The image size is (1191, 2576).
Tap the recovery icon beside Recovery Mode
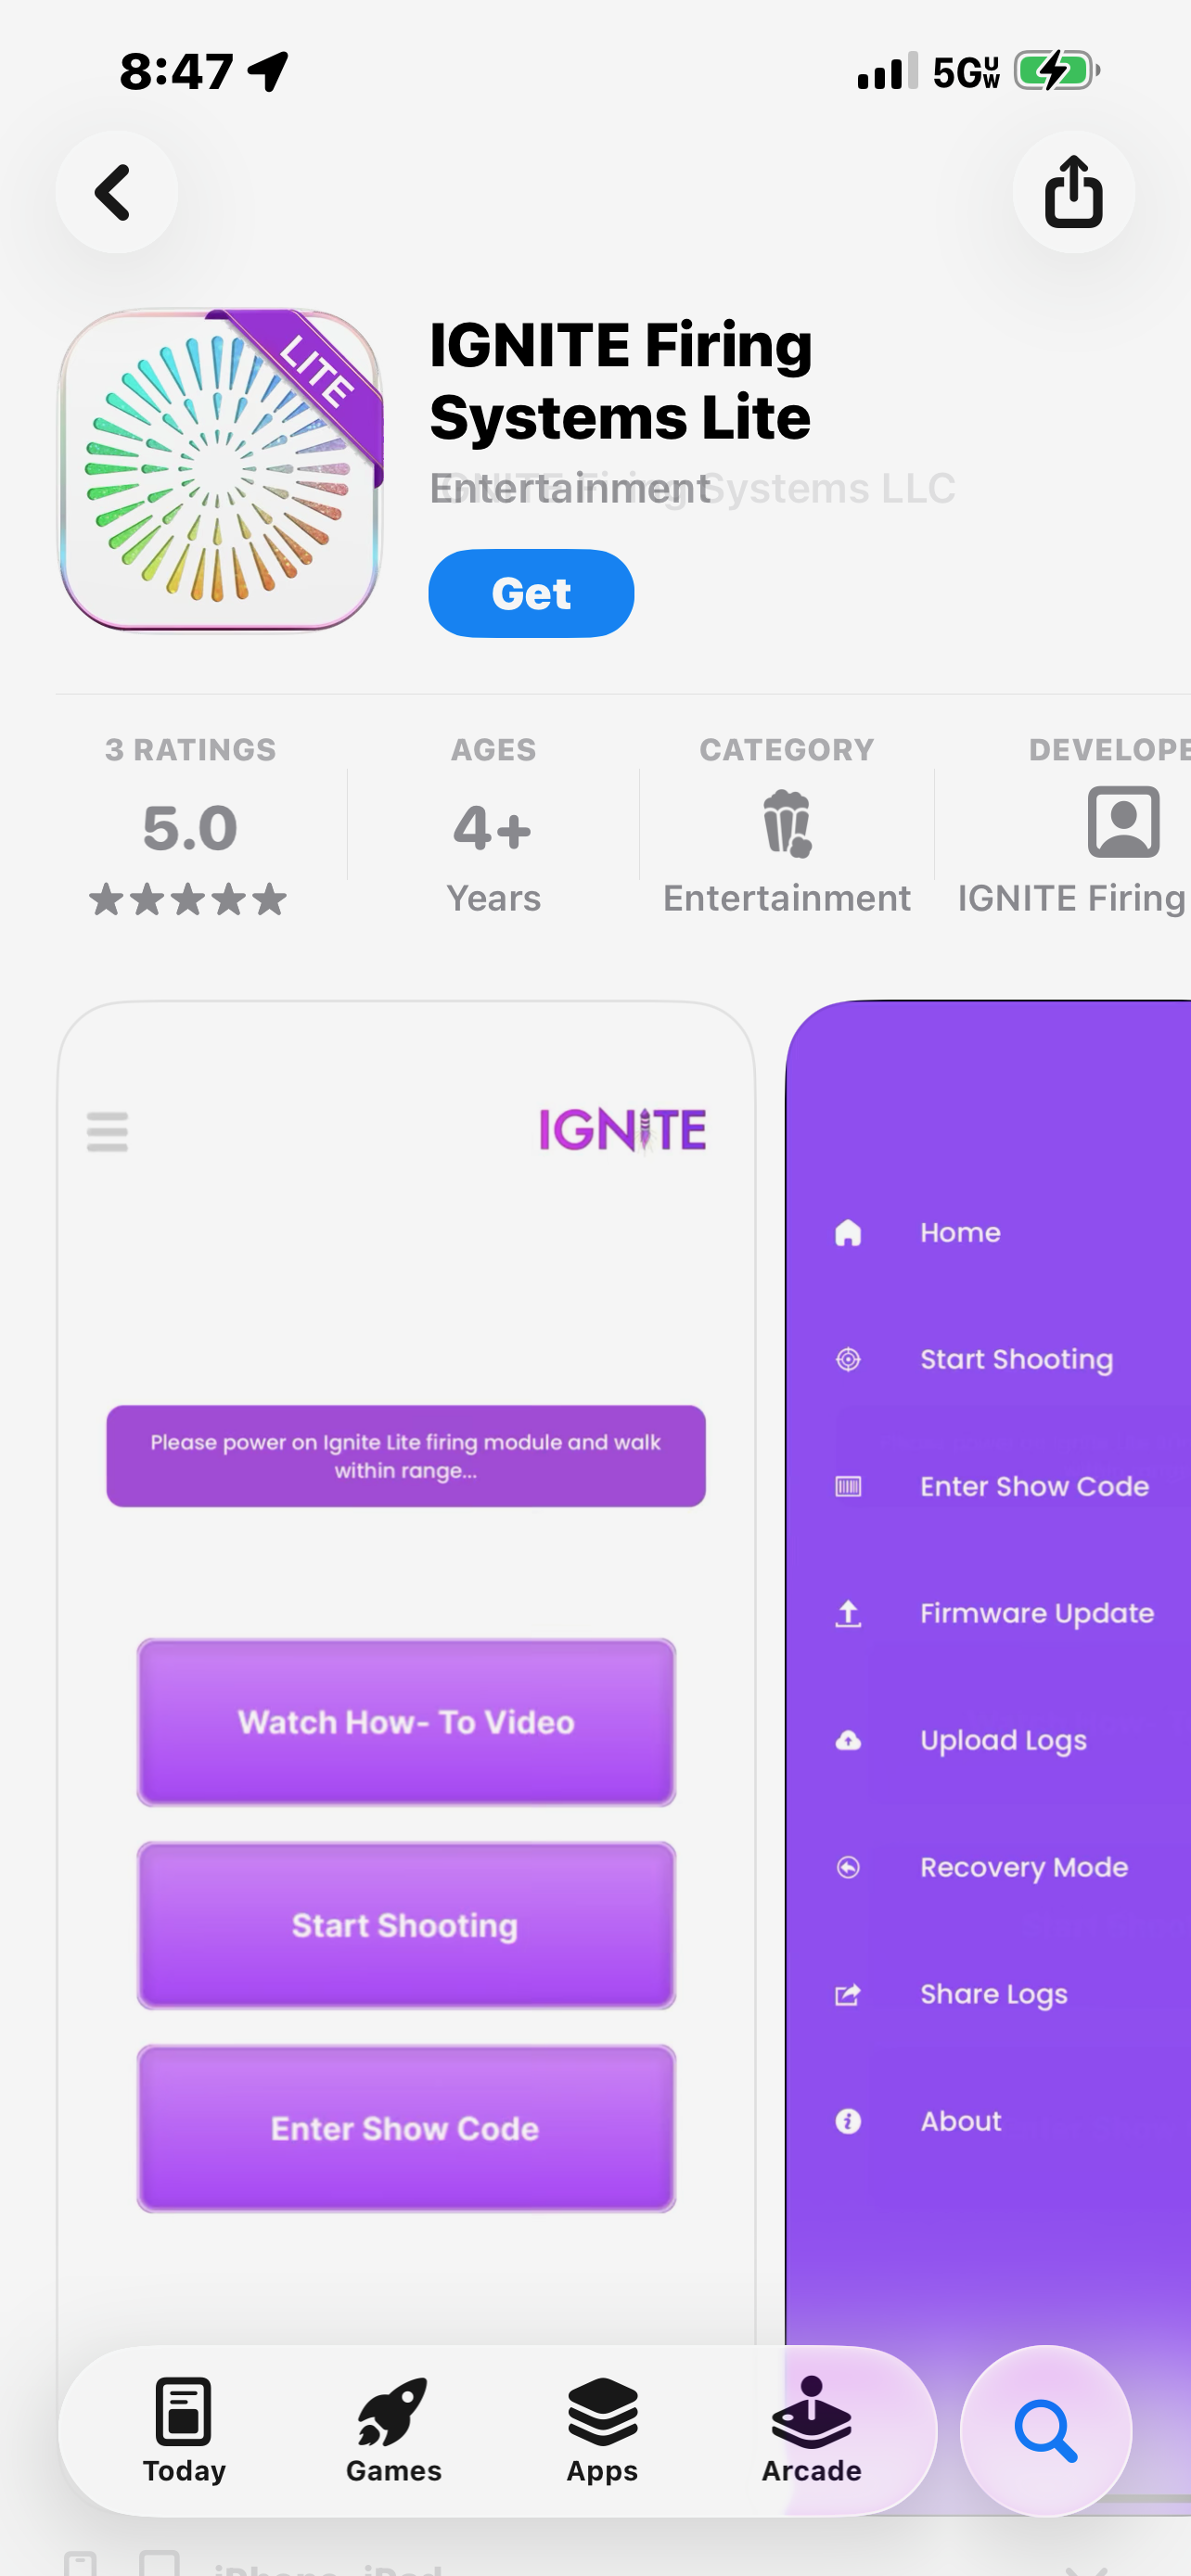(x=848, y=1867)
